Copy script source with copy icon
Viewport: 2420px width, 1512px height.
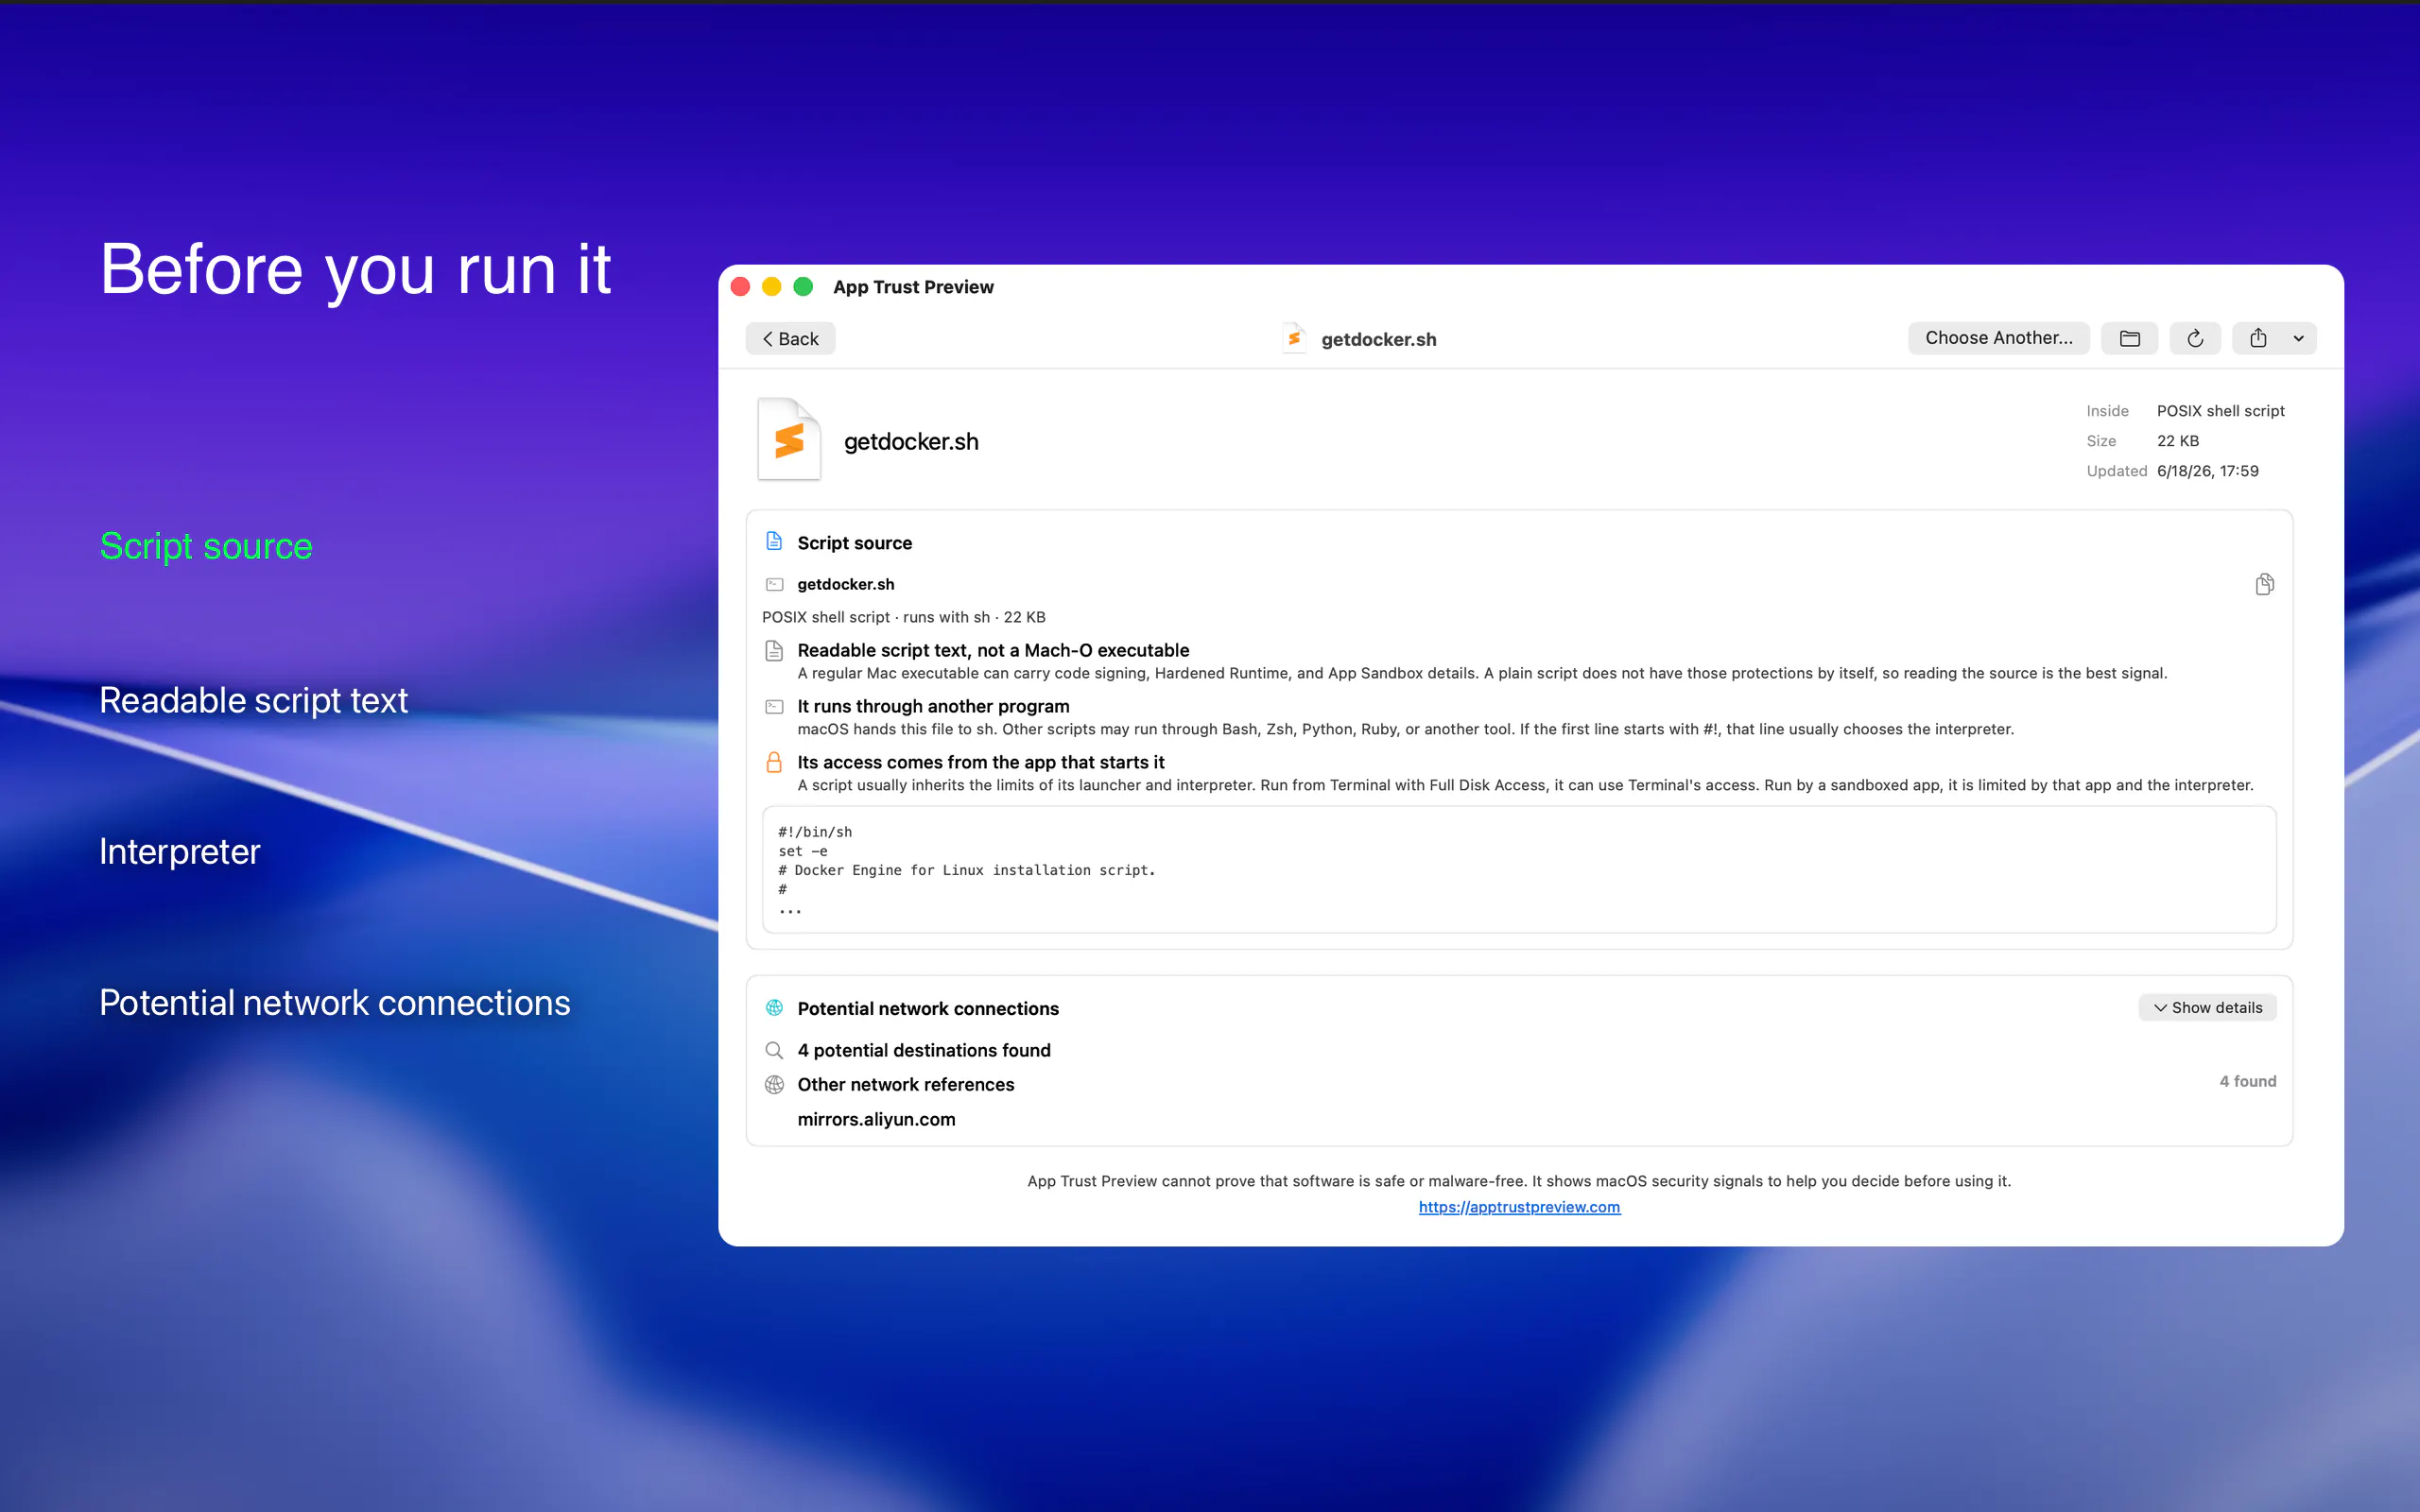2265,584
